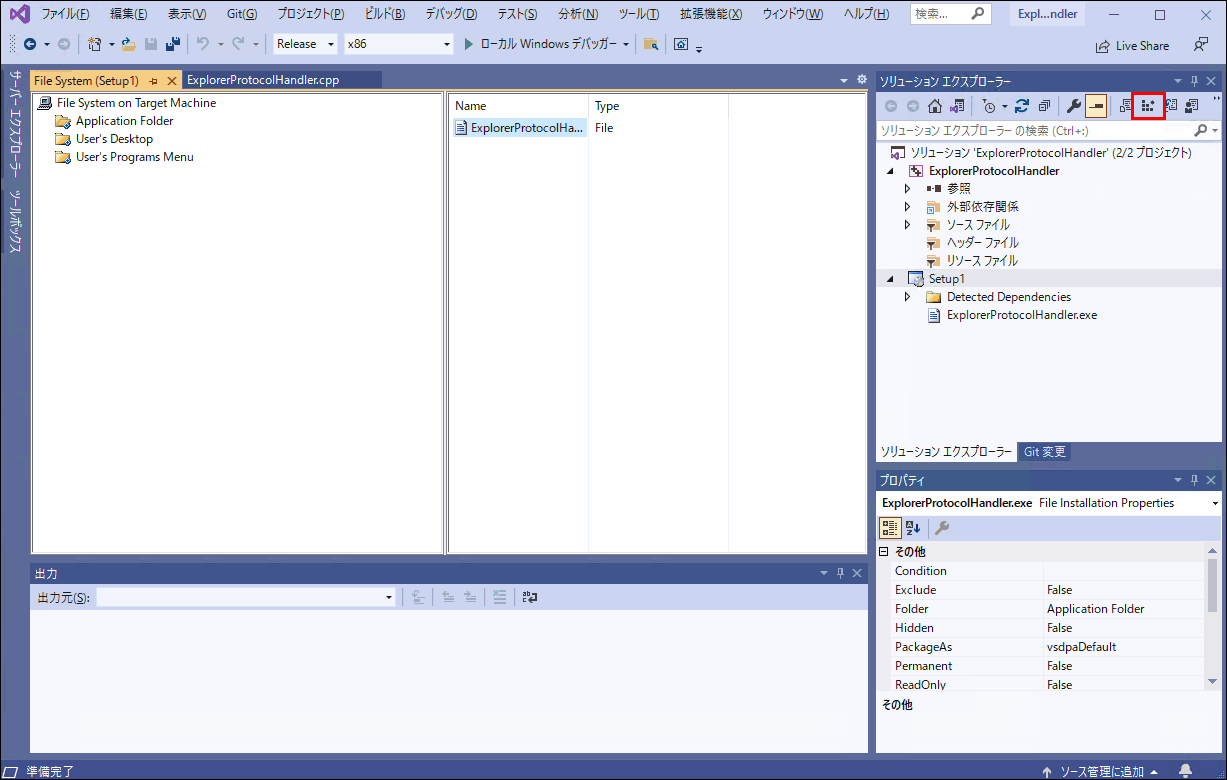The image size is (1227, 780).
Task: Click the find in files folder icon
Action: click(x=651, y=44)
